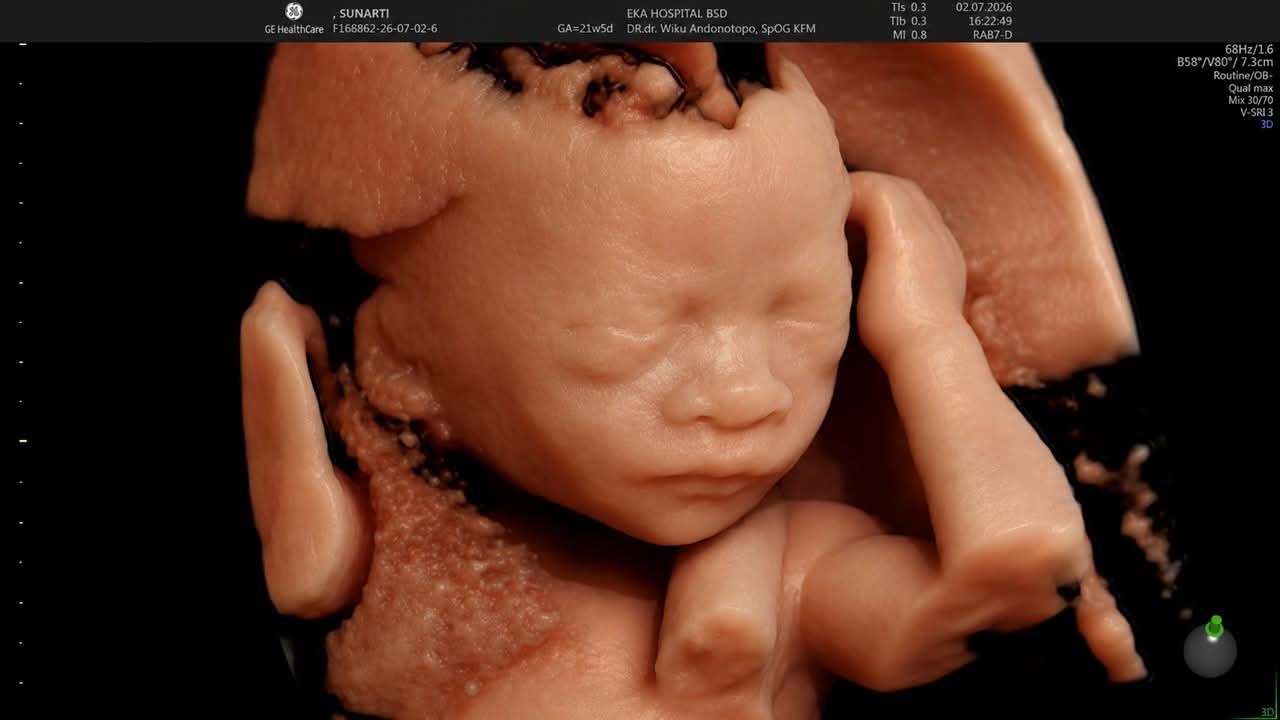
Task: Click patient ID F168862-26-07-02-6
Action: click(x=385, y=28)
